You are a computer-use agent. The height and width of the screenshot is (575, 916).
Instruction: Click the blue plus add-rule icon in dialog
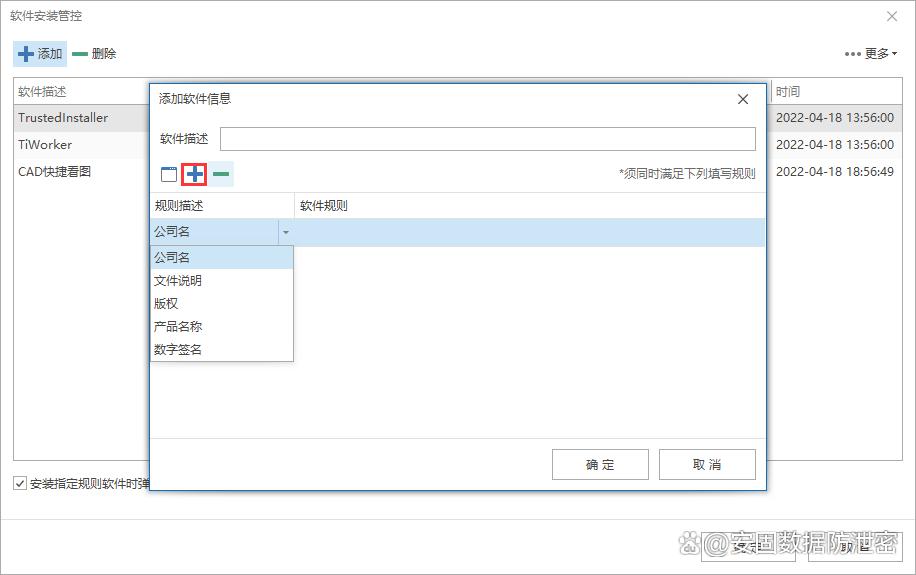coord(194,174)
